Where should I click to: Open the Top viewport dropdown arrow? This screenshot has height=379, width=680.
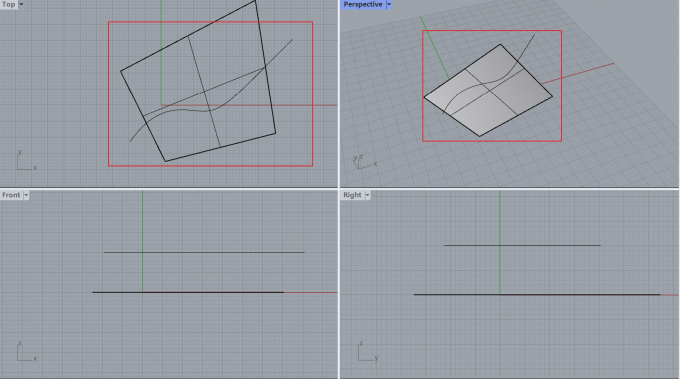coord(21,4)
